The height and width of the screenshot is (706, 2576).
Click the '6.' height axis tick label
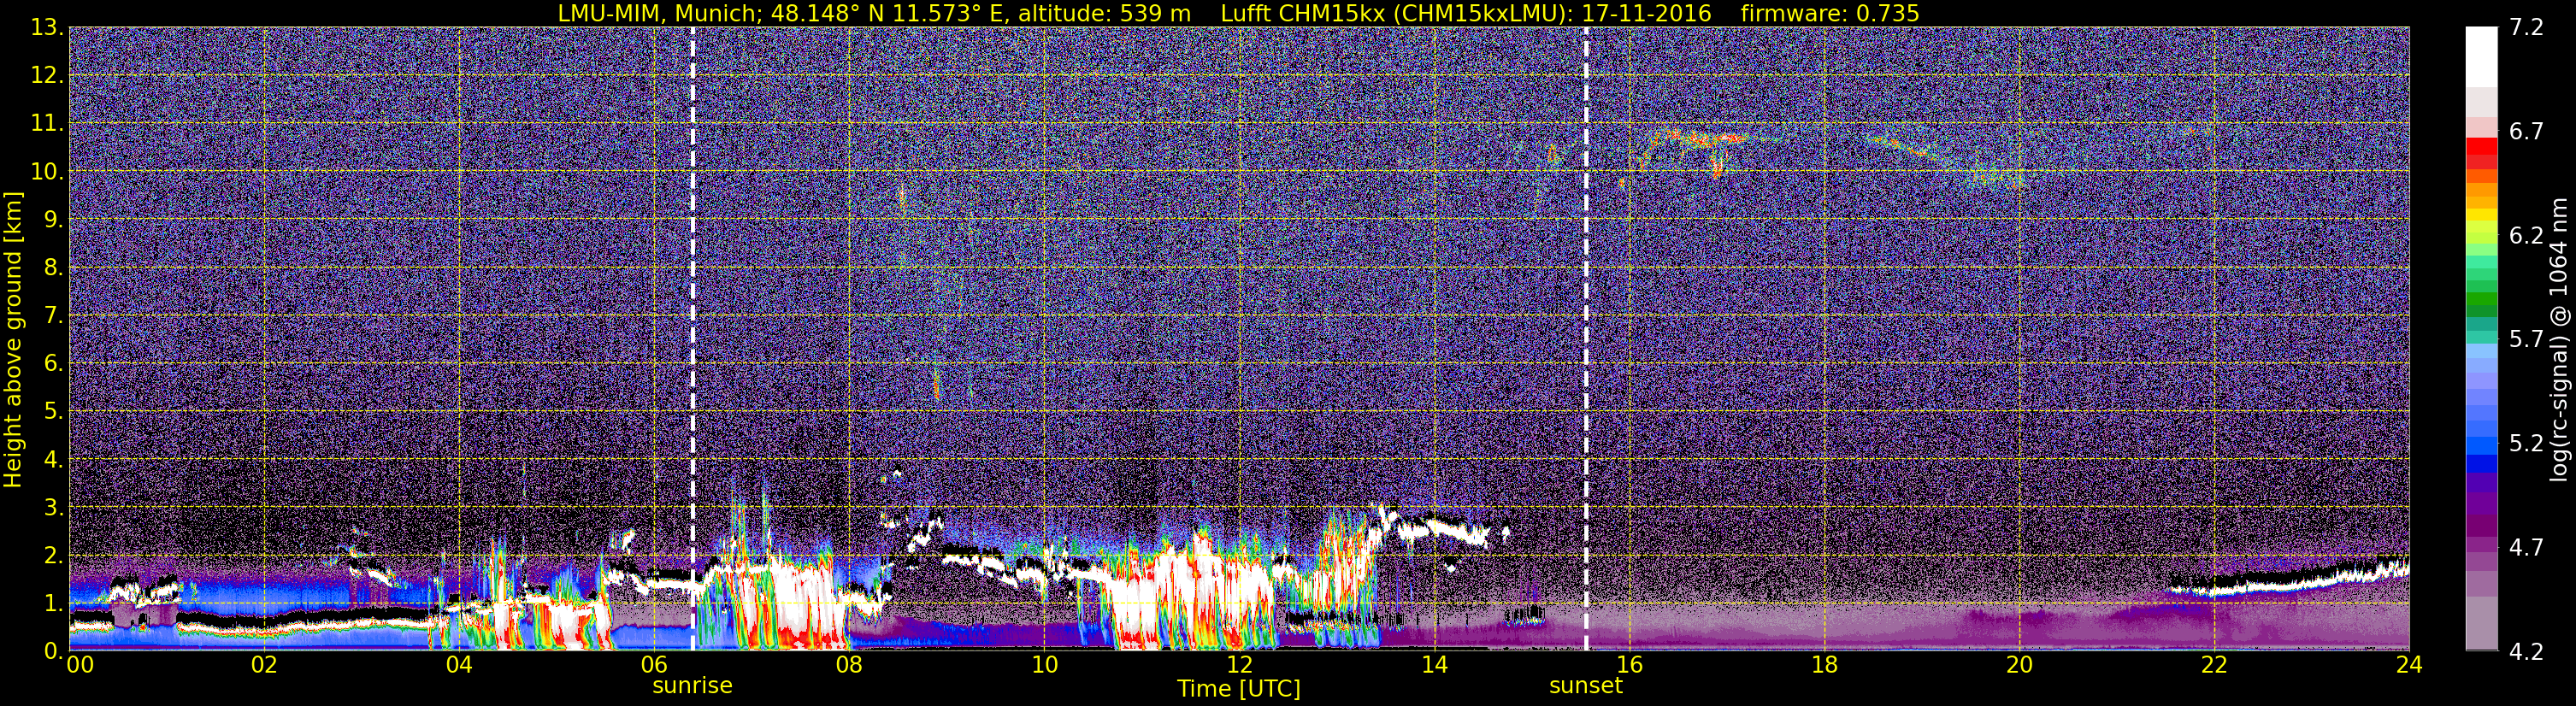point(52,363)
